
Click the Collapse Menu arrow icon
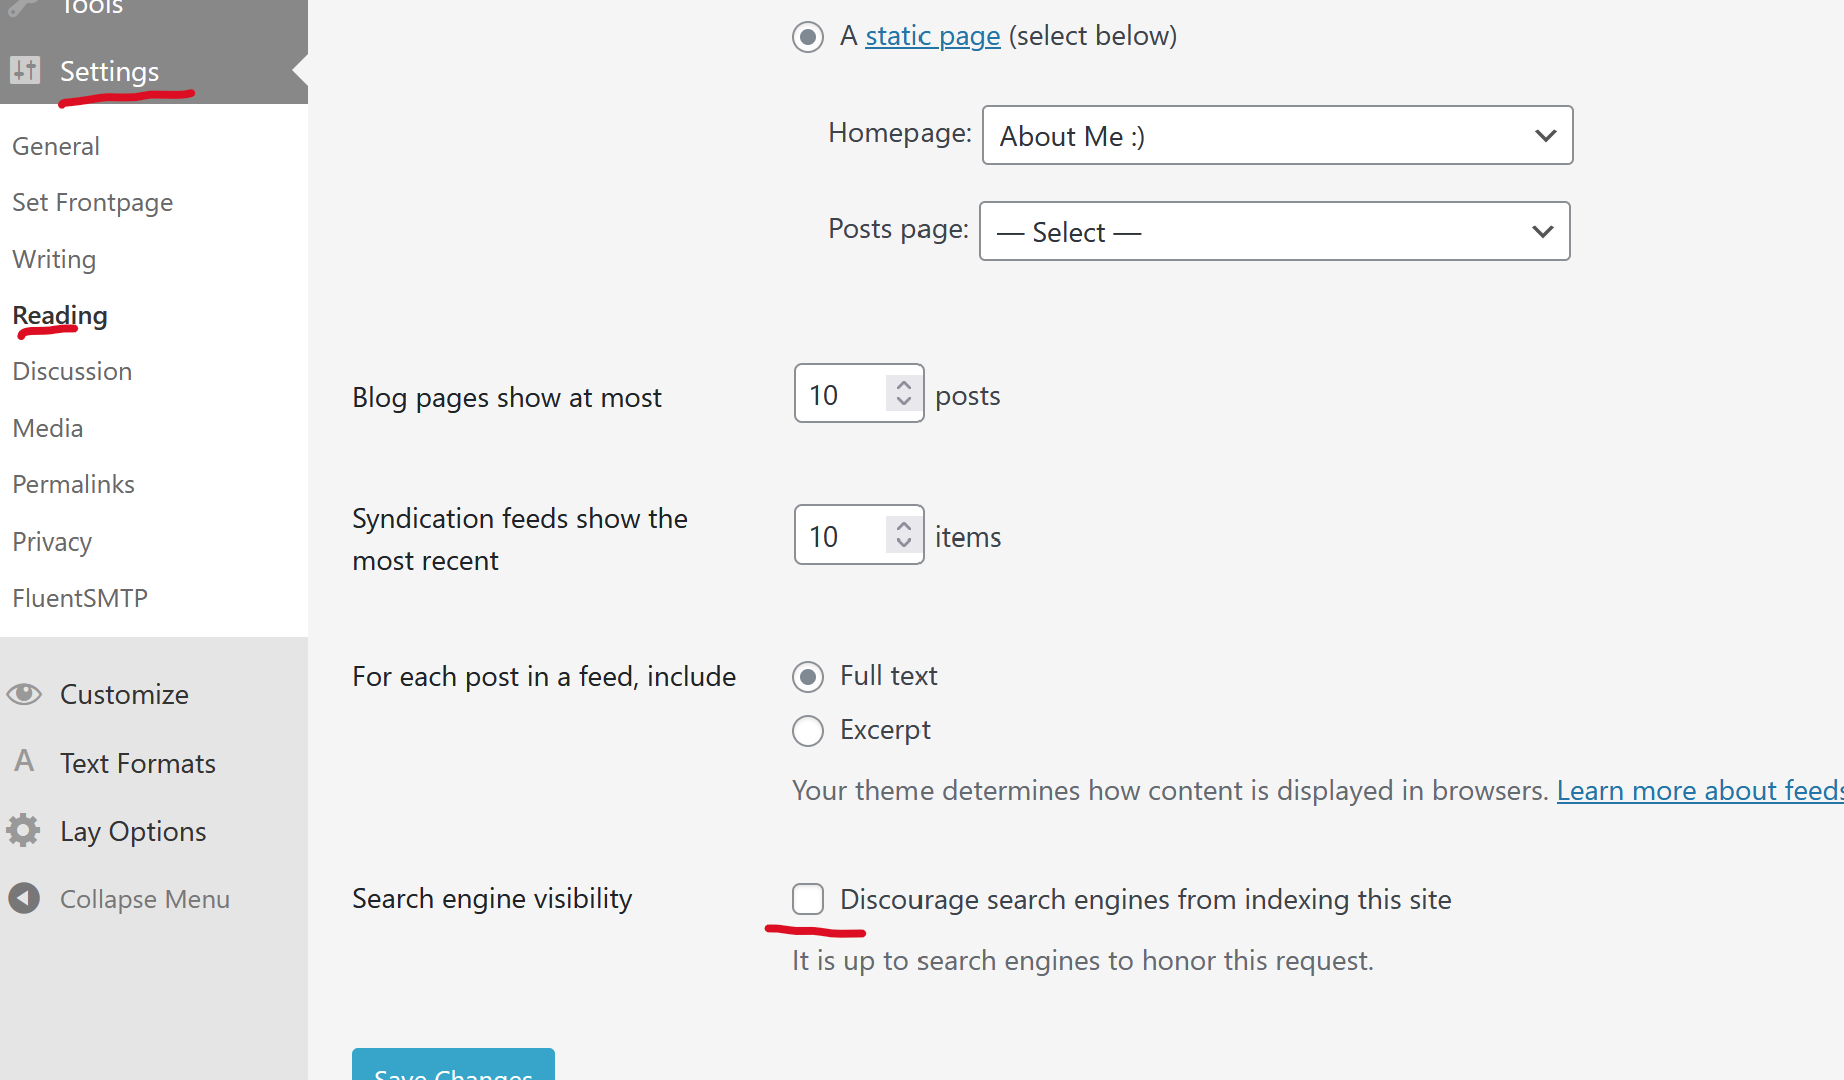(x=24, y=899)
